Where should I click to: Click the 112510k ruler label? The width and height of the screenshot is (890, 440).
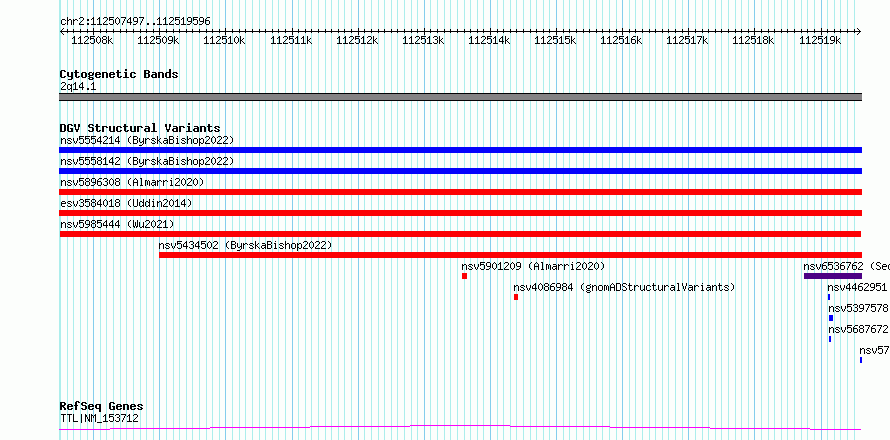coord(224,40)
